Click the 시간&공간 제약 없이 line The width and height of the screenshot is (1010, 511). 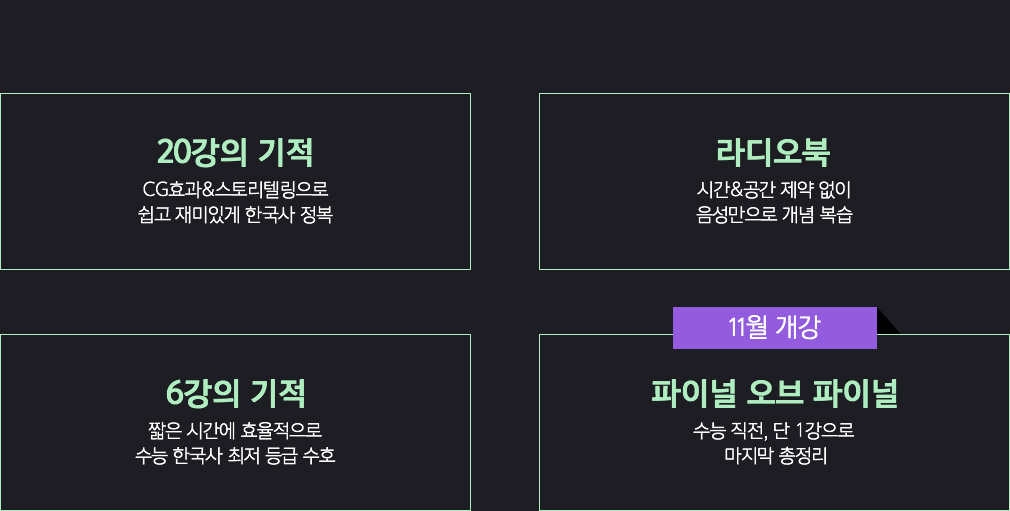click(774, 189)
